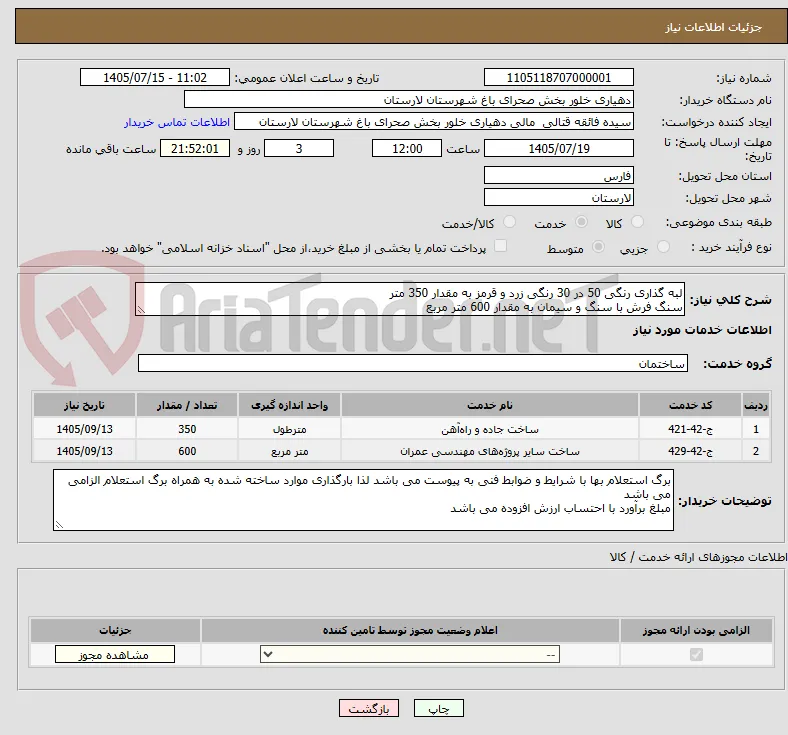The image size is (788, 735).
Task: Select the جزیی purchase type radio
Action: point(663,246)
